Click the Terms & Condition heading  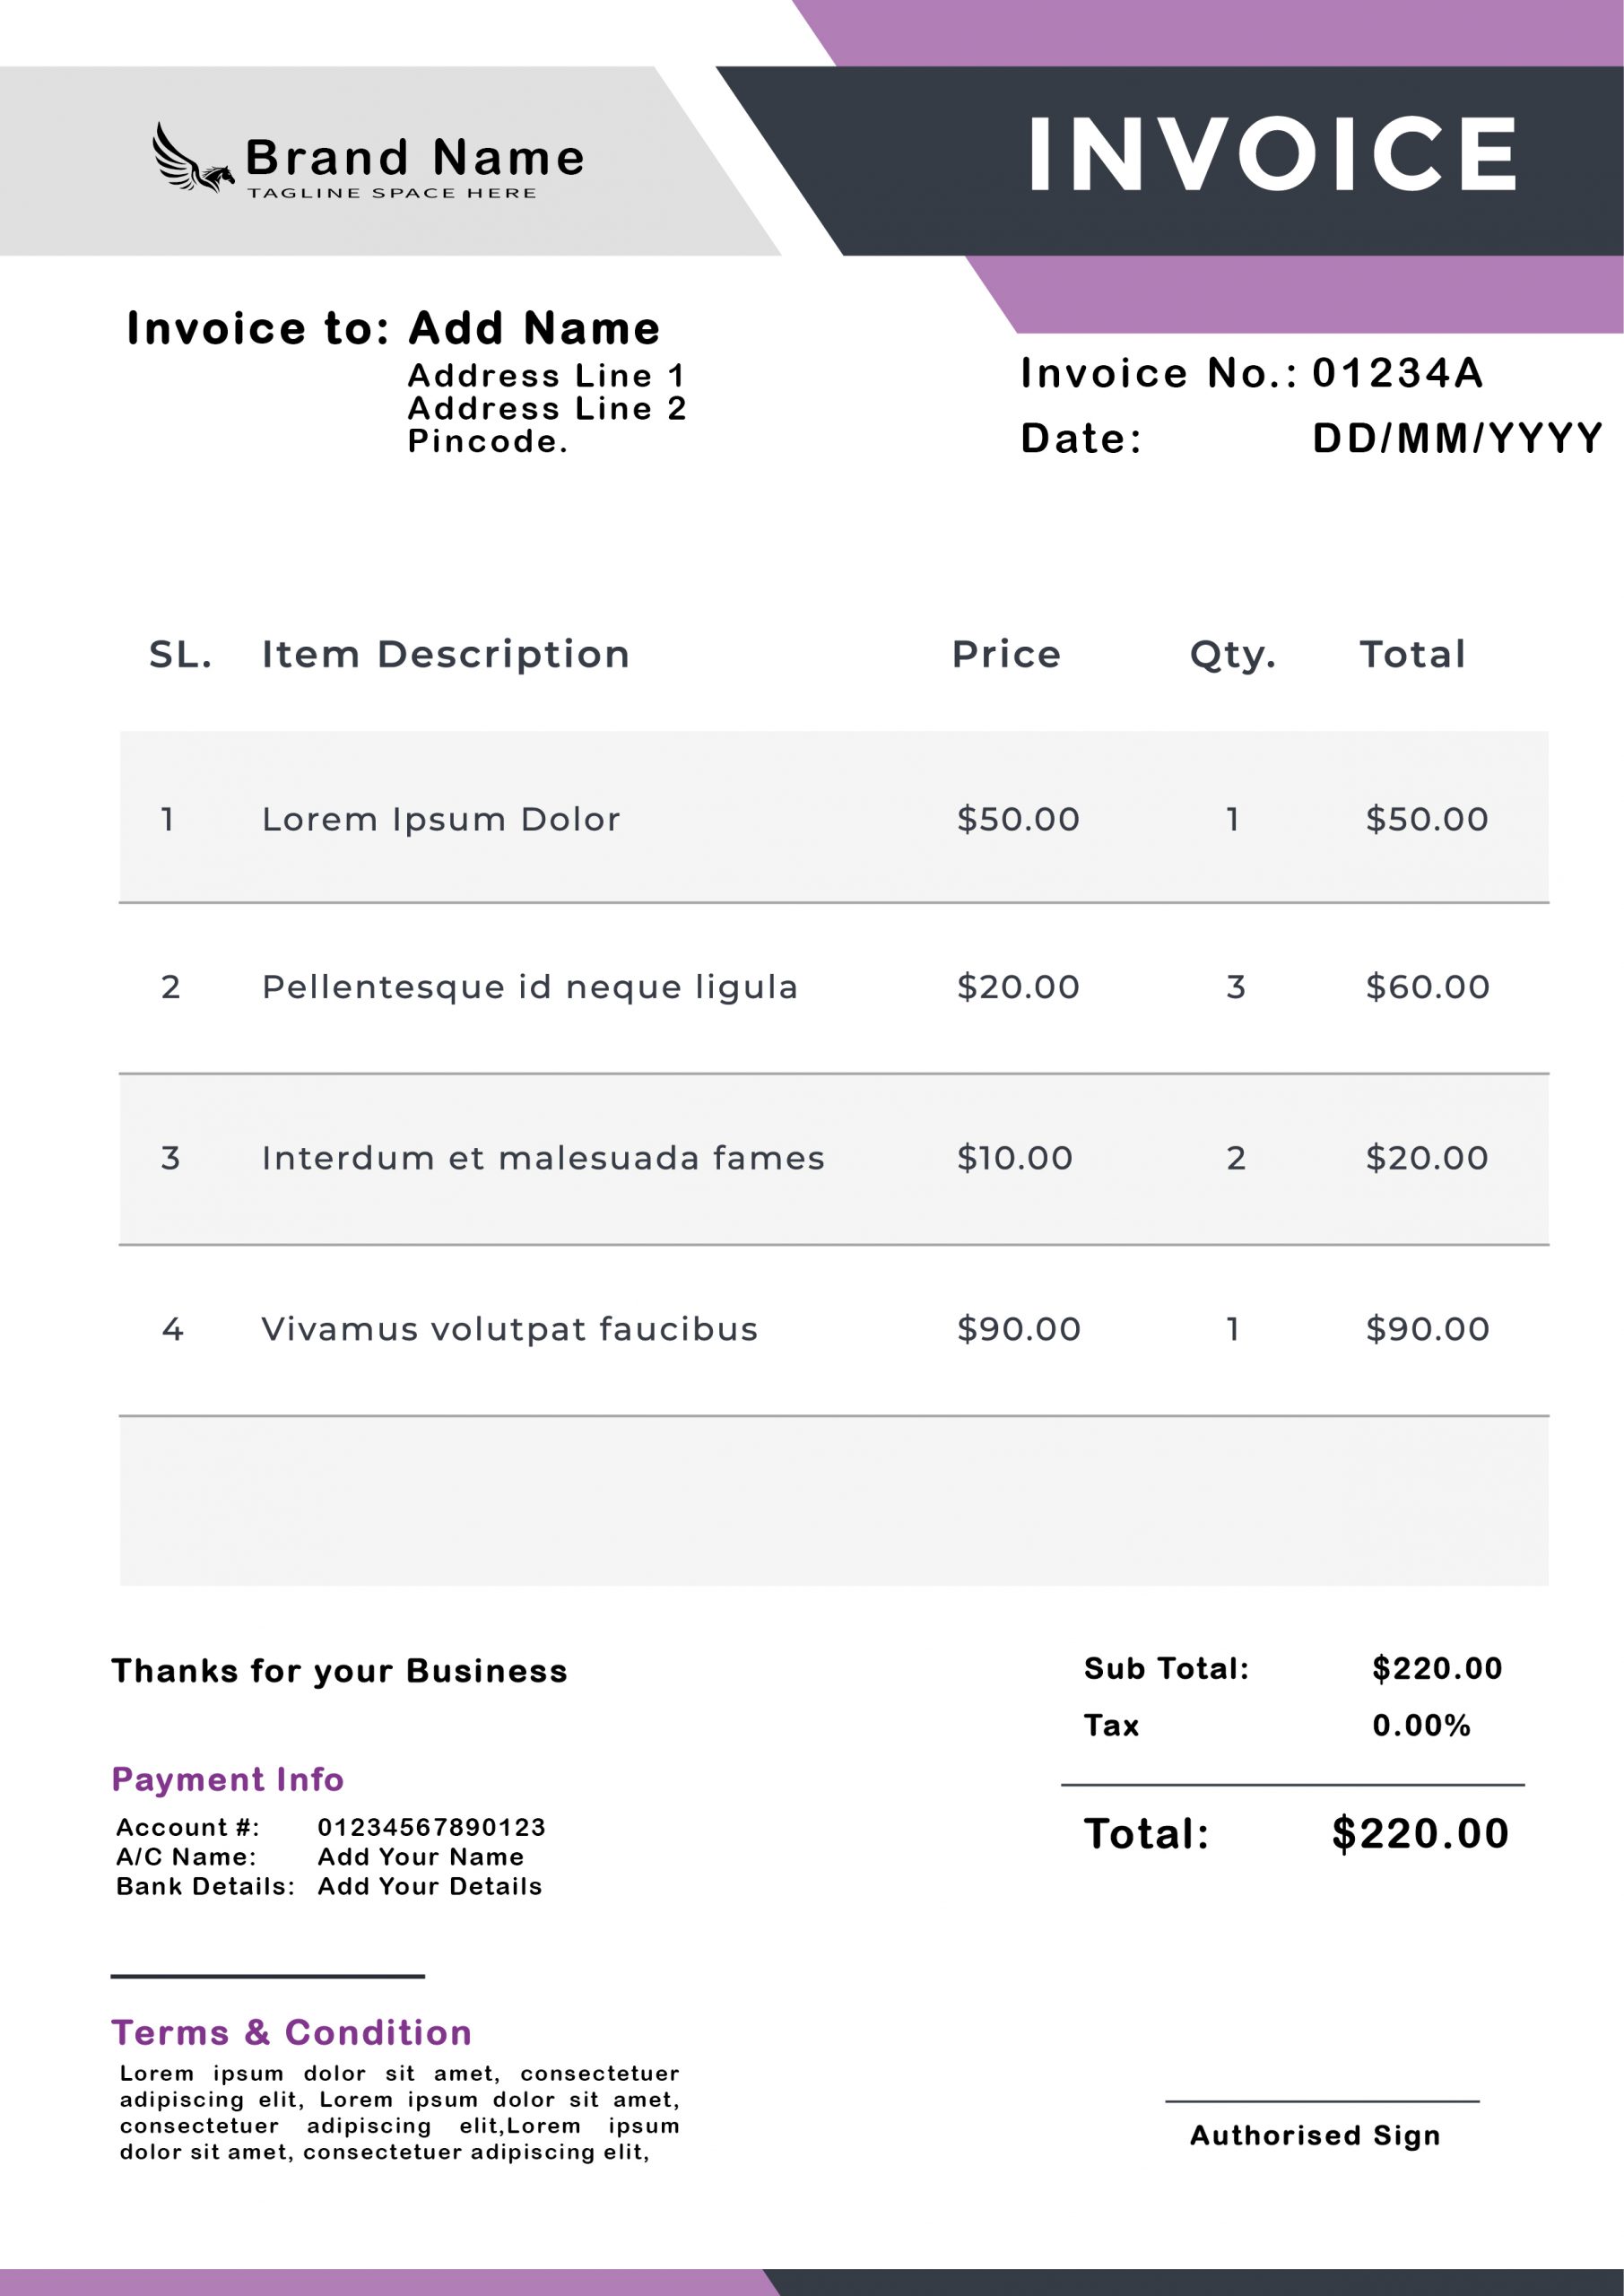click(x=291, y=2032)
